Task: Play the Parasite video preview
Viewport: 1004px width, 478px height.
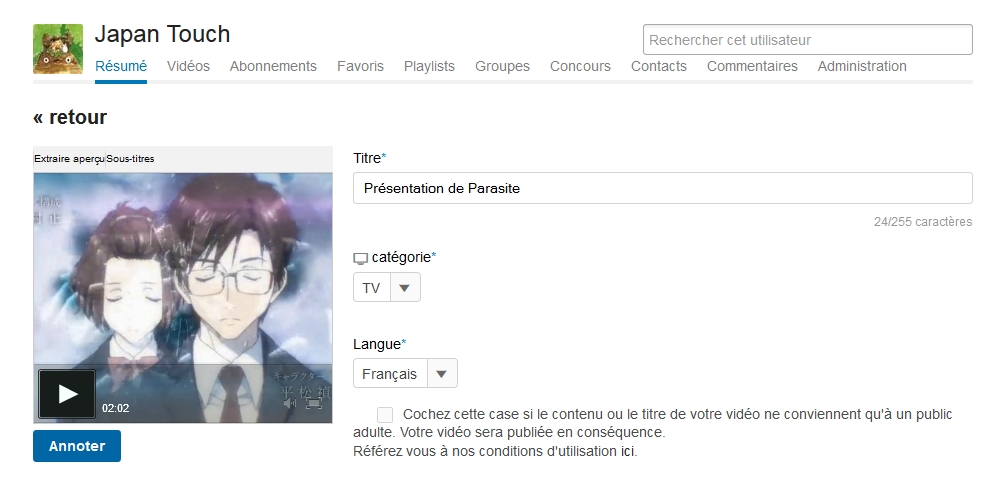Action: point(67,394)
